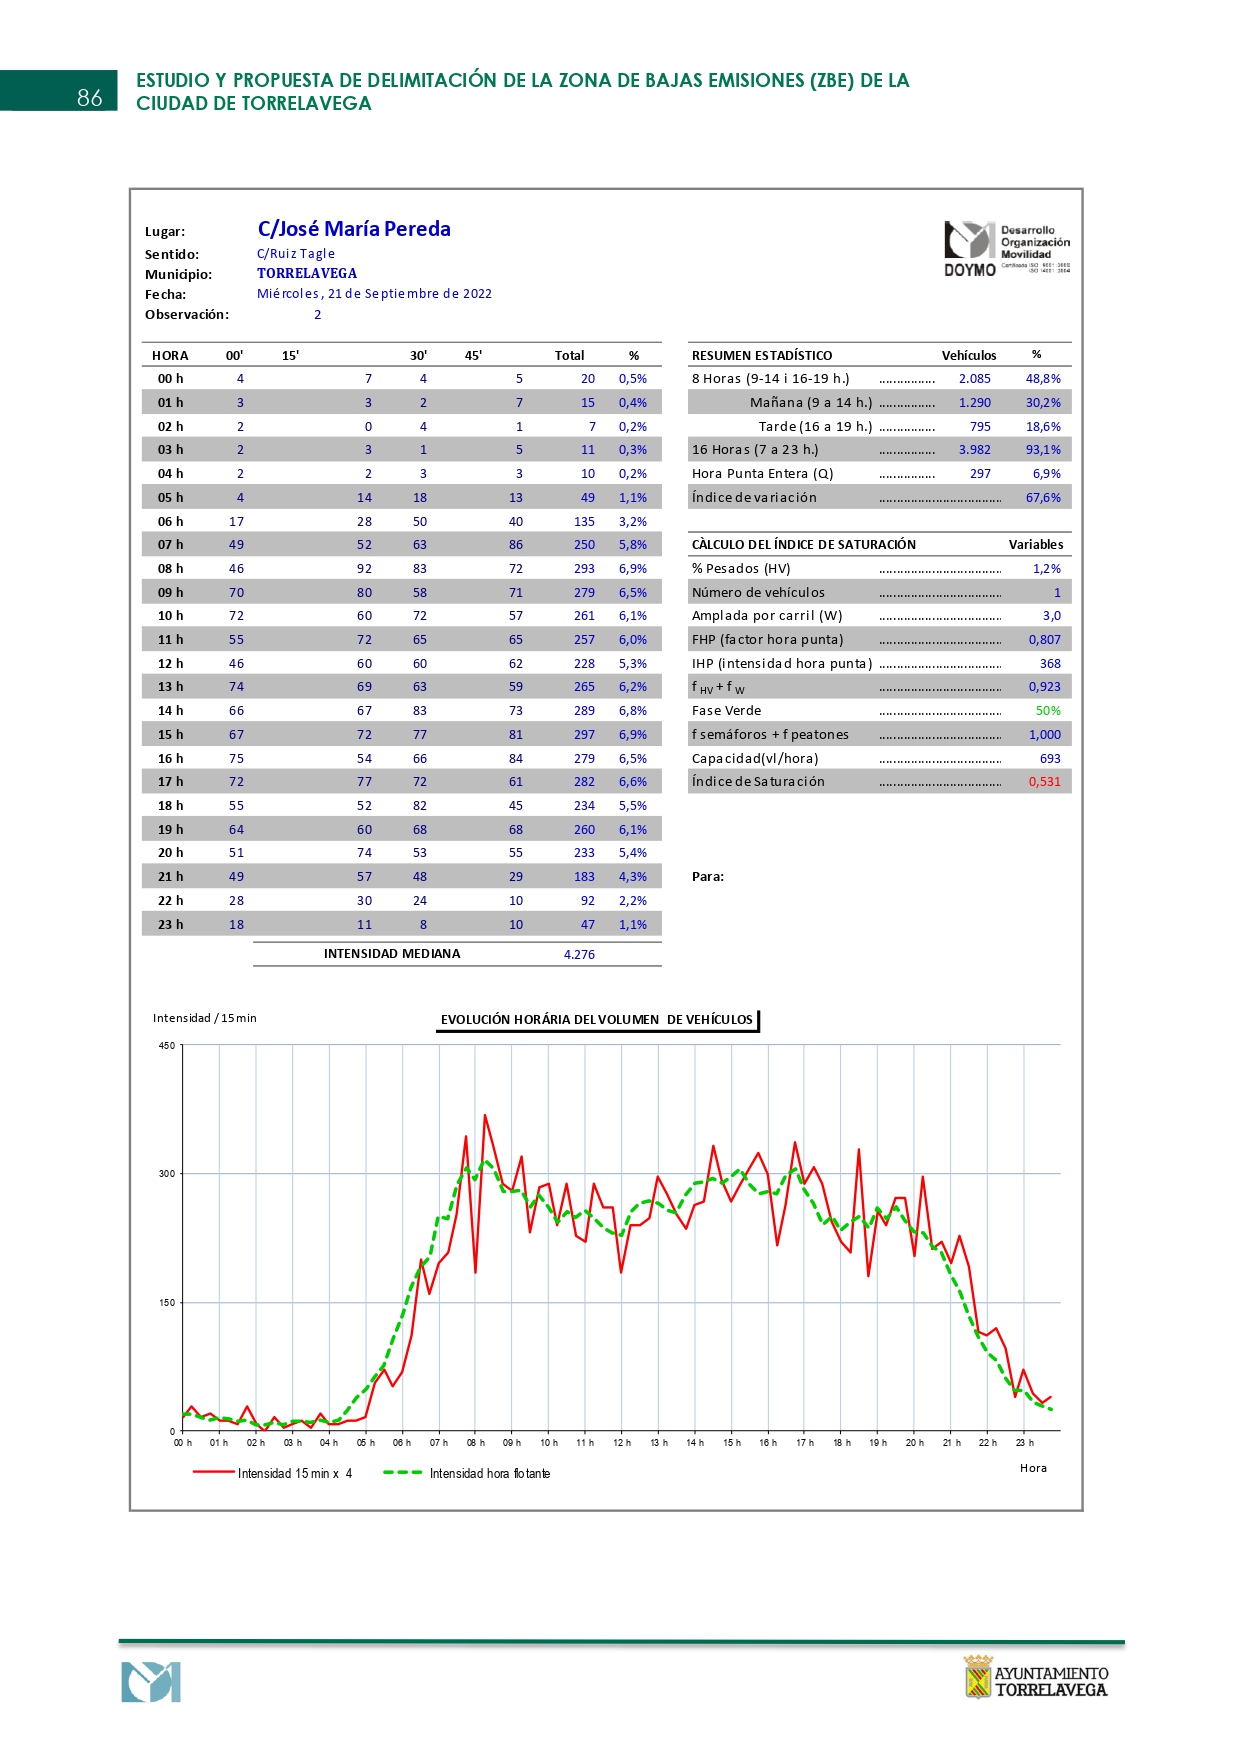This screenshot has height=1755, width=1240.
Task: Click the RESUMEN ESTADÍSTICO table header
Action: click(762, 355)
